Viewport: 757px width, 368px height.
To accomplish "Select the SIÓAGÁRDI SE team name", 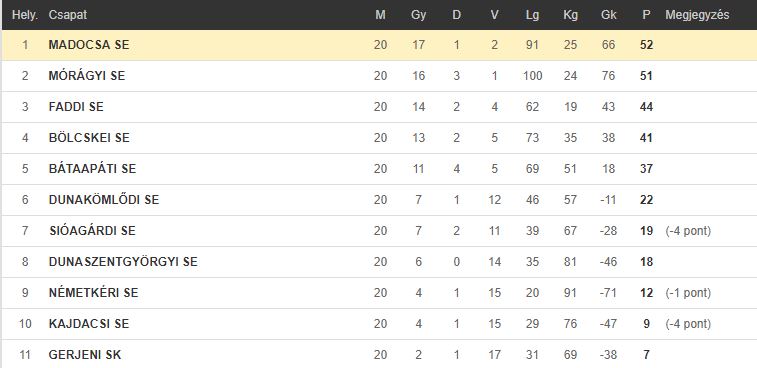I will coord(92,231).
